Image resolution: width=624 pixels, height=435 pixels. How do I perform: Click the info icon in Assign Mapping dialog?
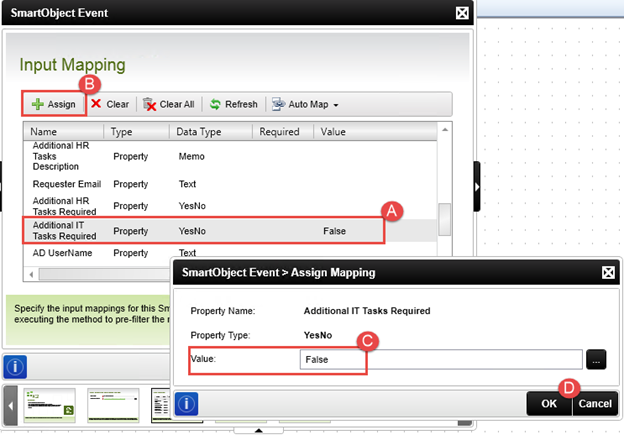(186, 404)
